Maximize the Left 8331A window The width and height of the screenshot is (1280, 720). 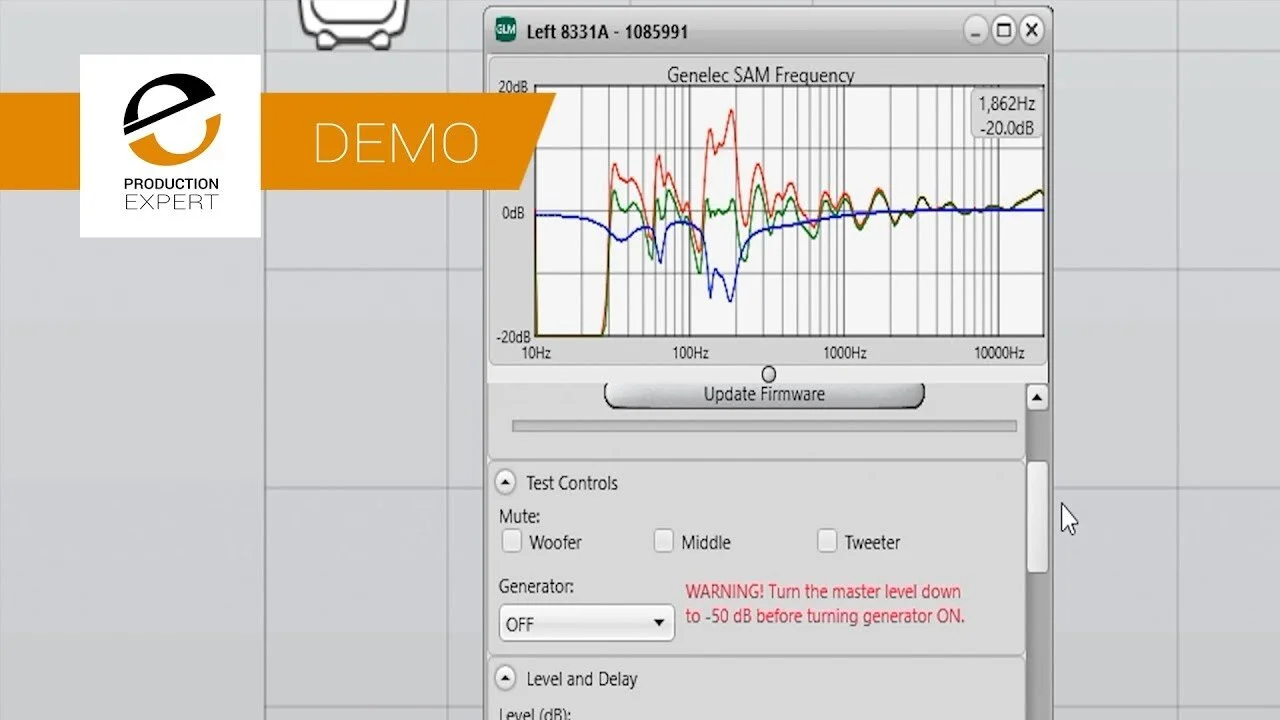tap(1004, 30)
